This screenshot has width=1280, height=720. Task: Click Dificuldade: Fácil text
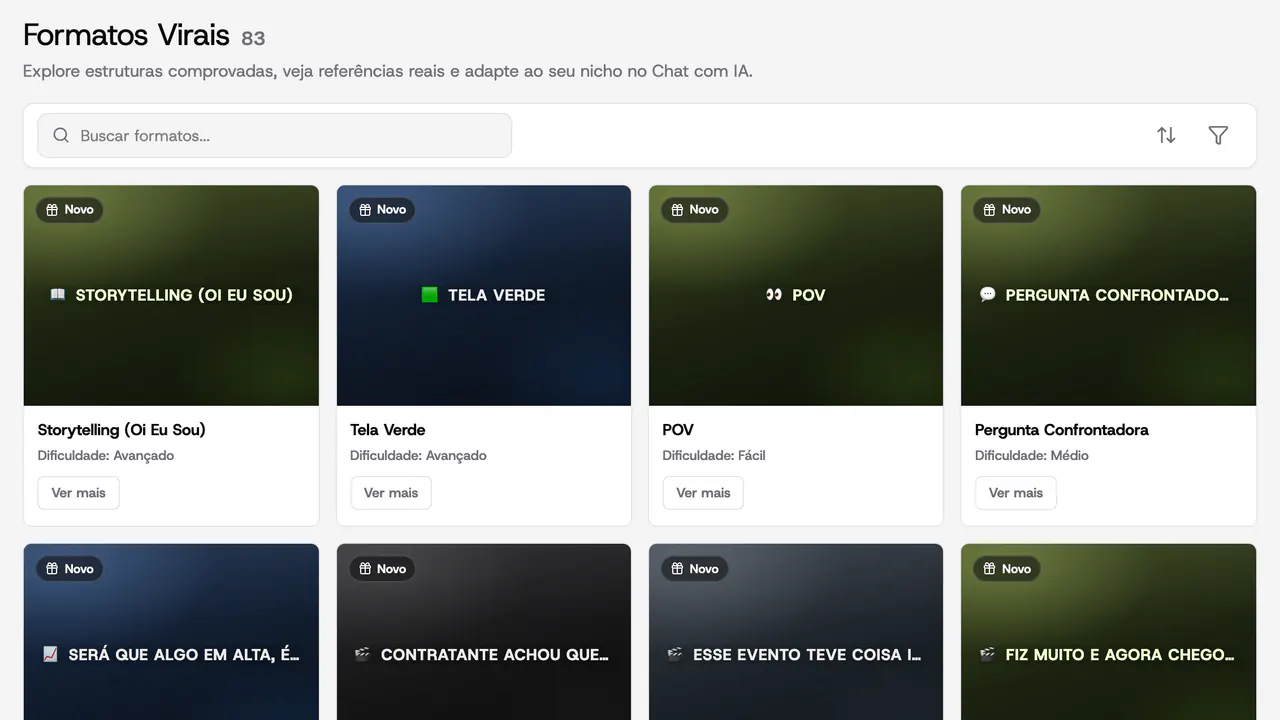[714, 455]
